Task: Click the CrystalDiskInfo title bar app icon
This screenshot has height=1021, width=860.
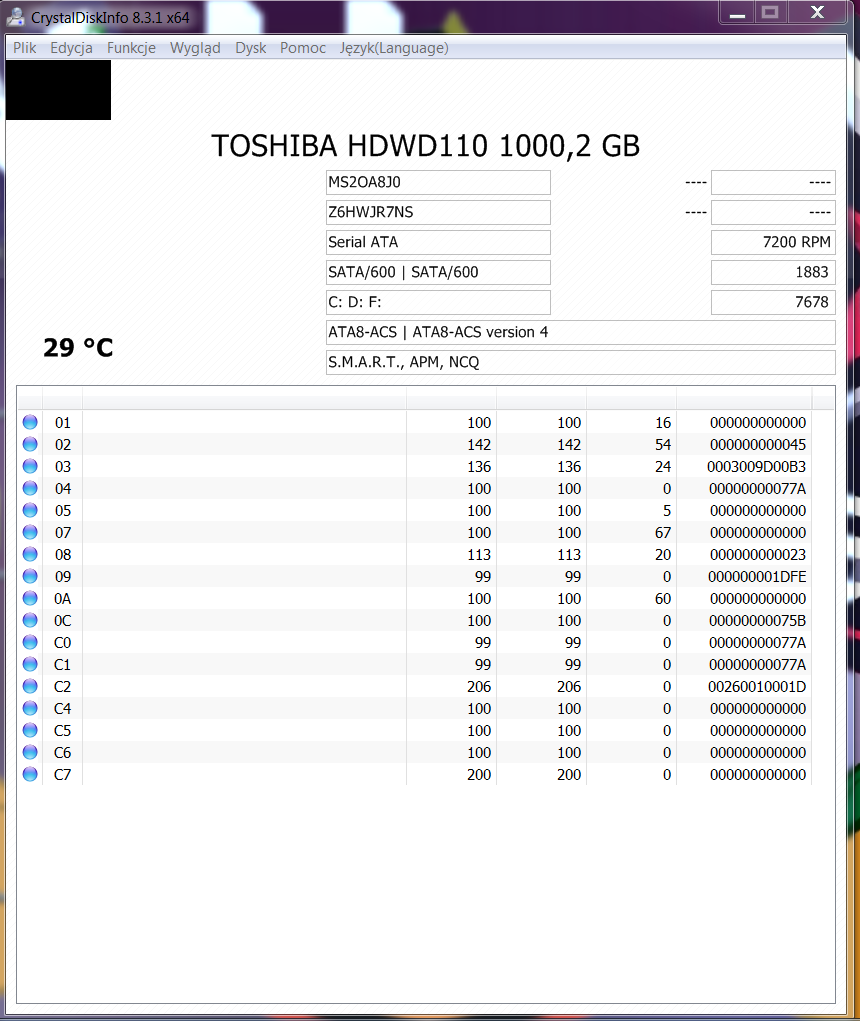Action: pos(15,17)
